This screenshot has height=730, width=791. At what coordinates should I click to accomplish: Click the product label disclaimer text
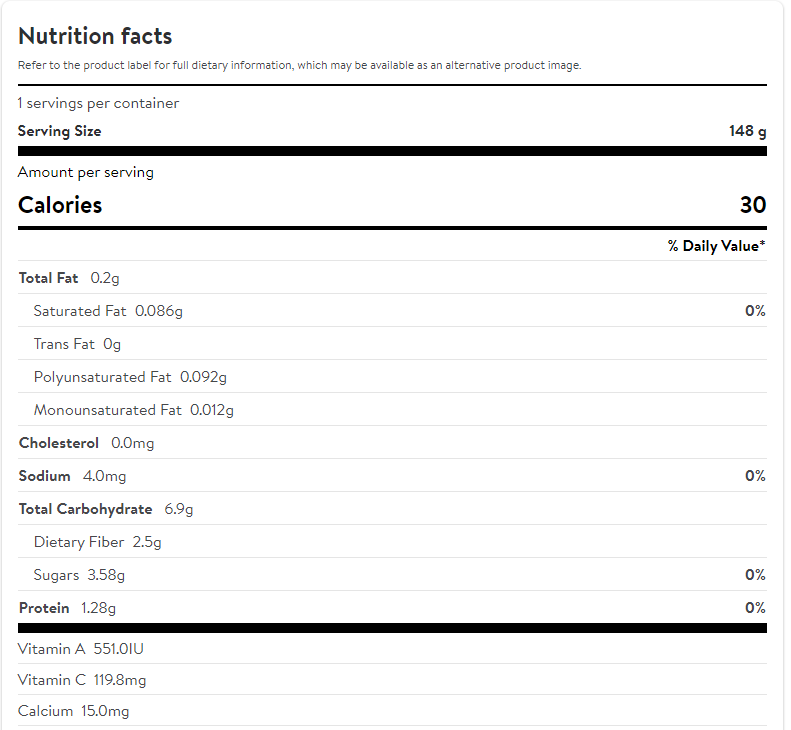(299, 65)
